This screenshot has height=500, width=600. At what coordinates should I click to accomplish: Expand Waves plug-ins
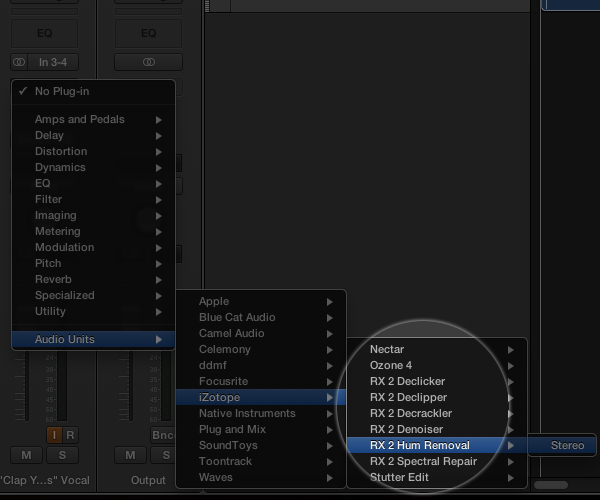(x=261, y=477)
